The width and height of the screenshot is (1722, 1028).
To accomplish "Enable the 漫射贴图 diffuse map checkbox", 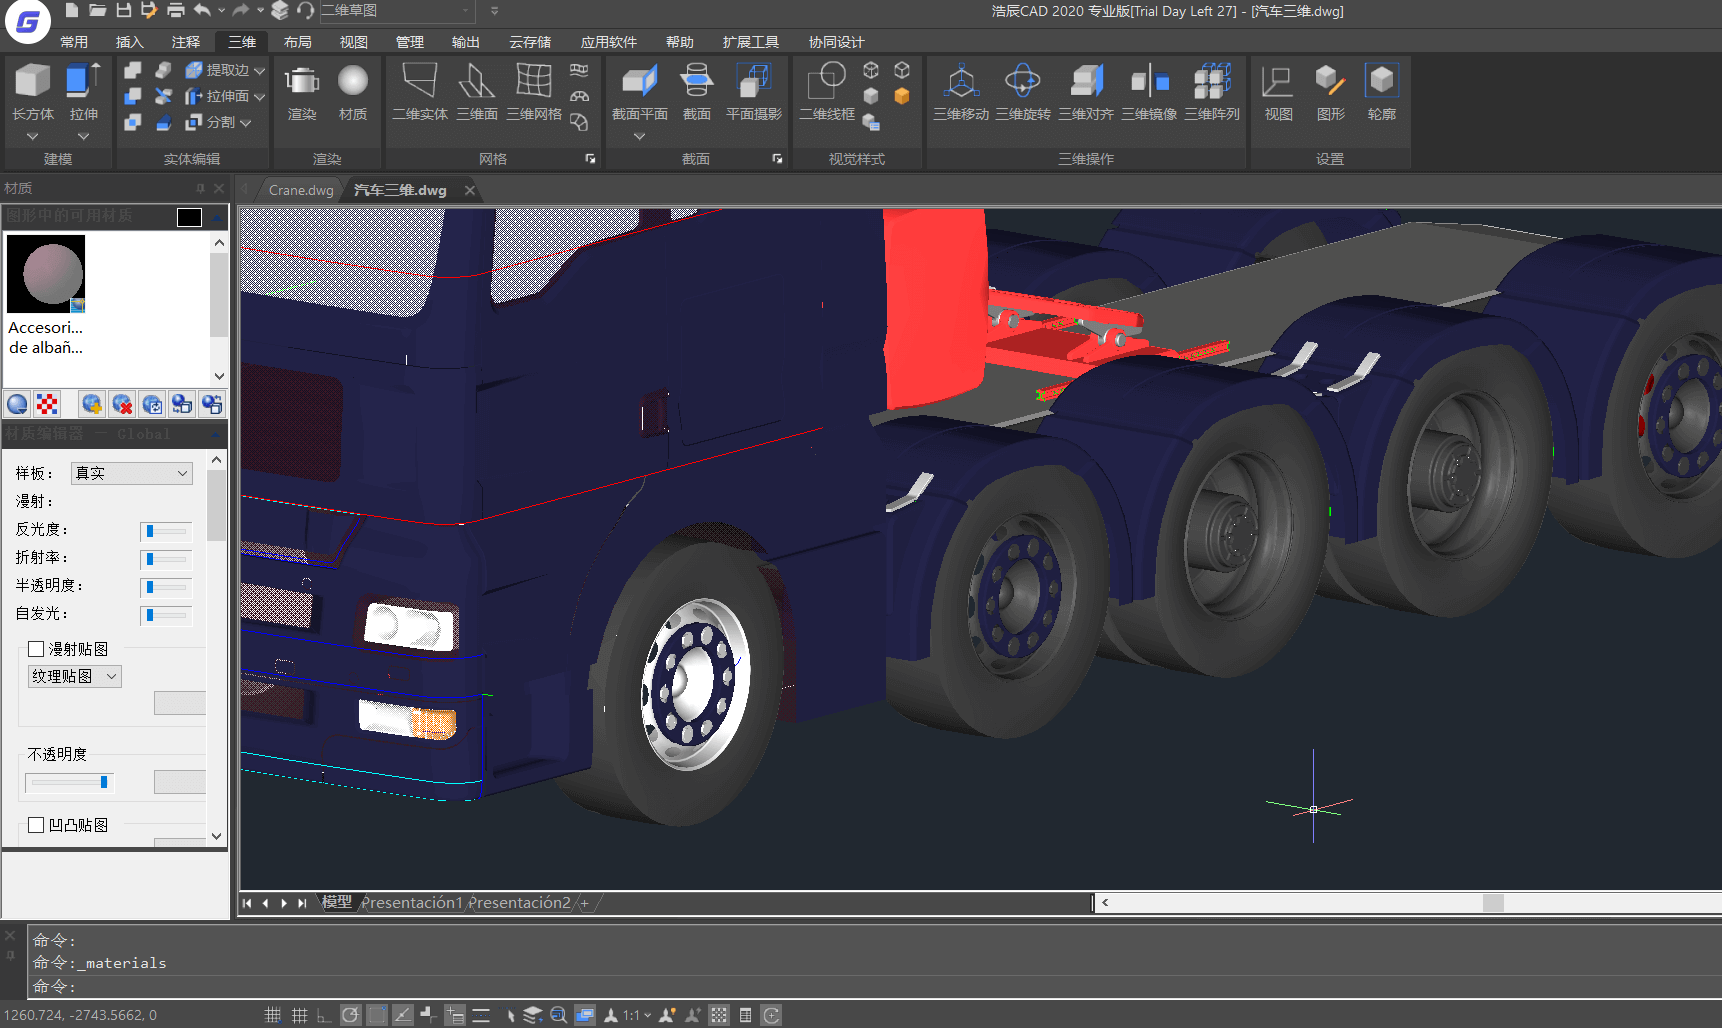I will [x=36, y=649].
